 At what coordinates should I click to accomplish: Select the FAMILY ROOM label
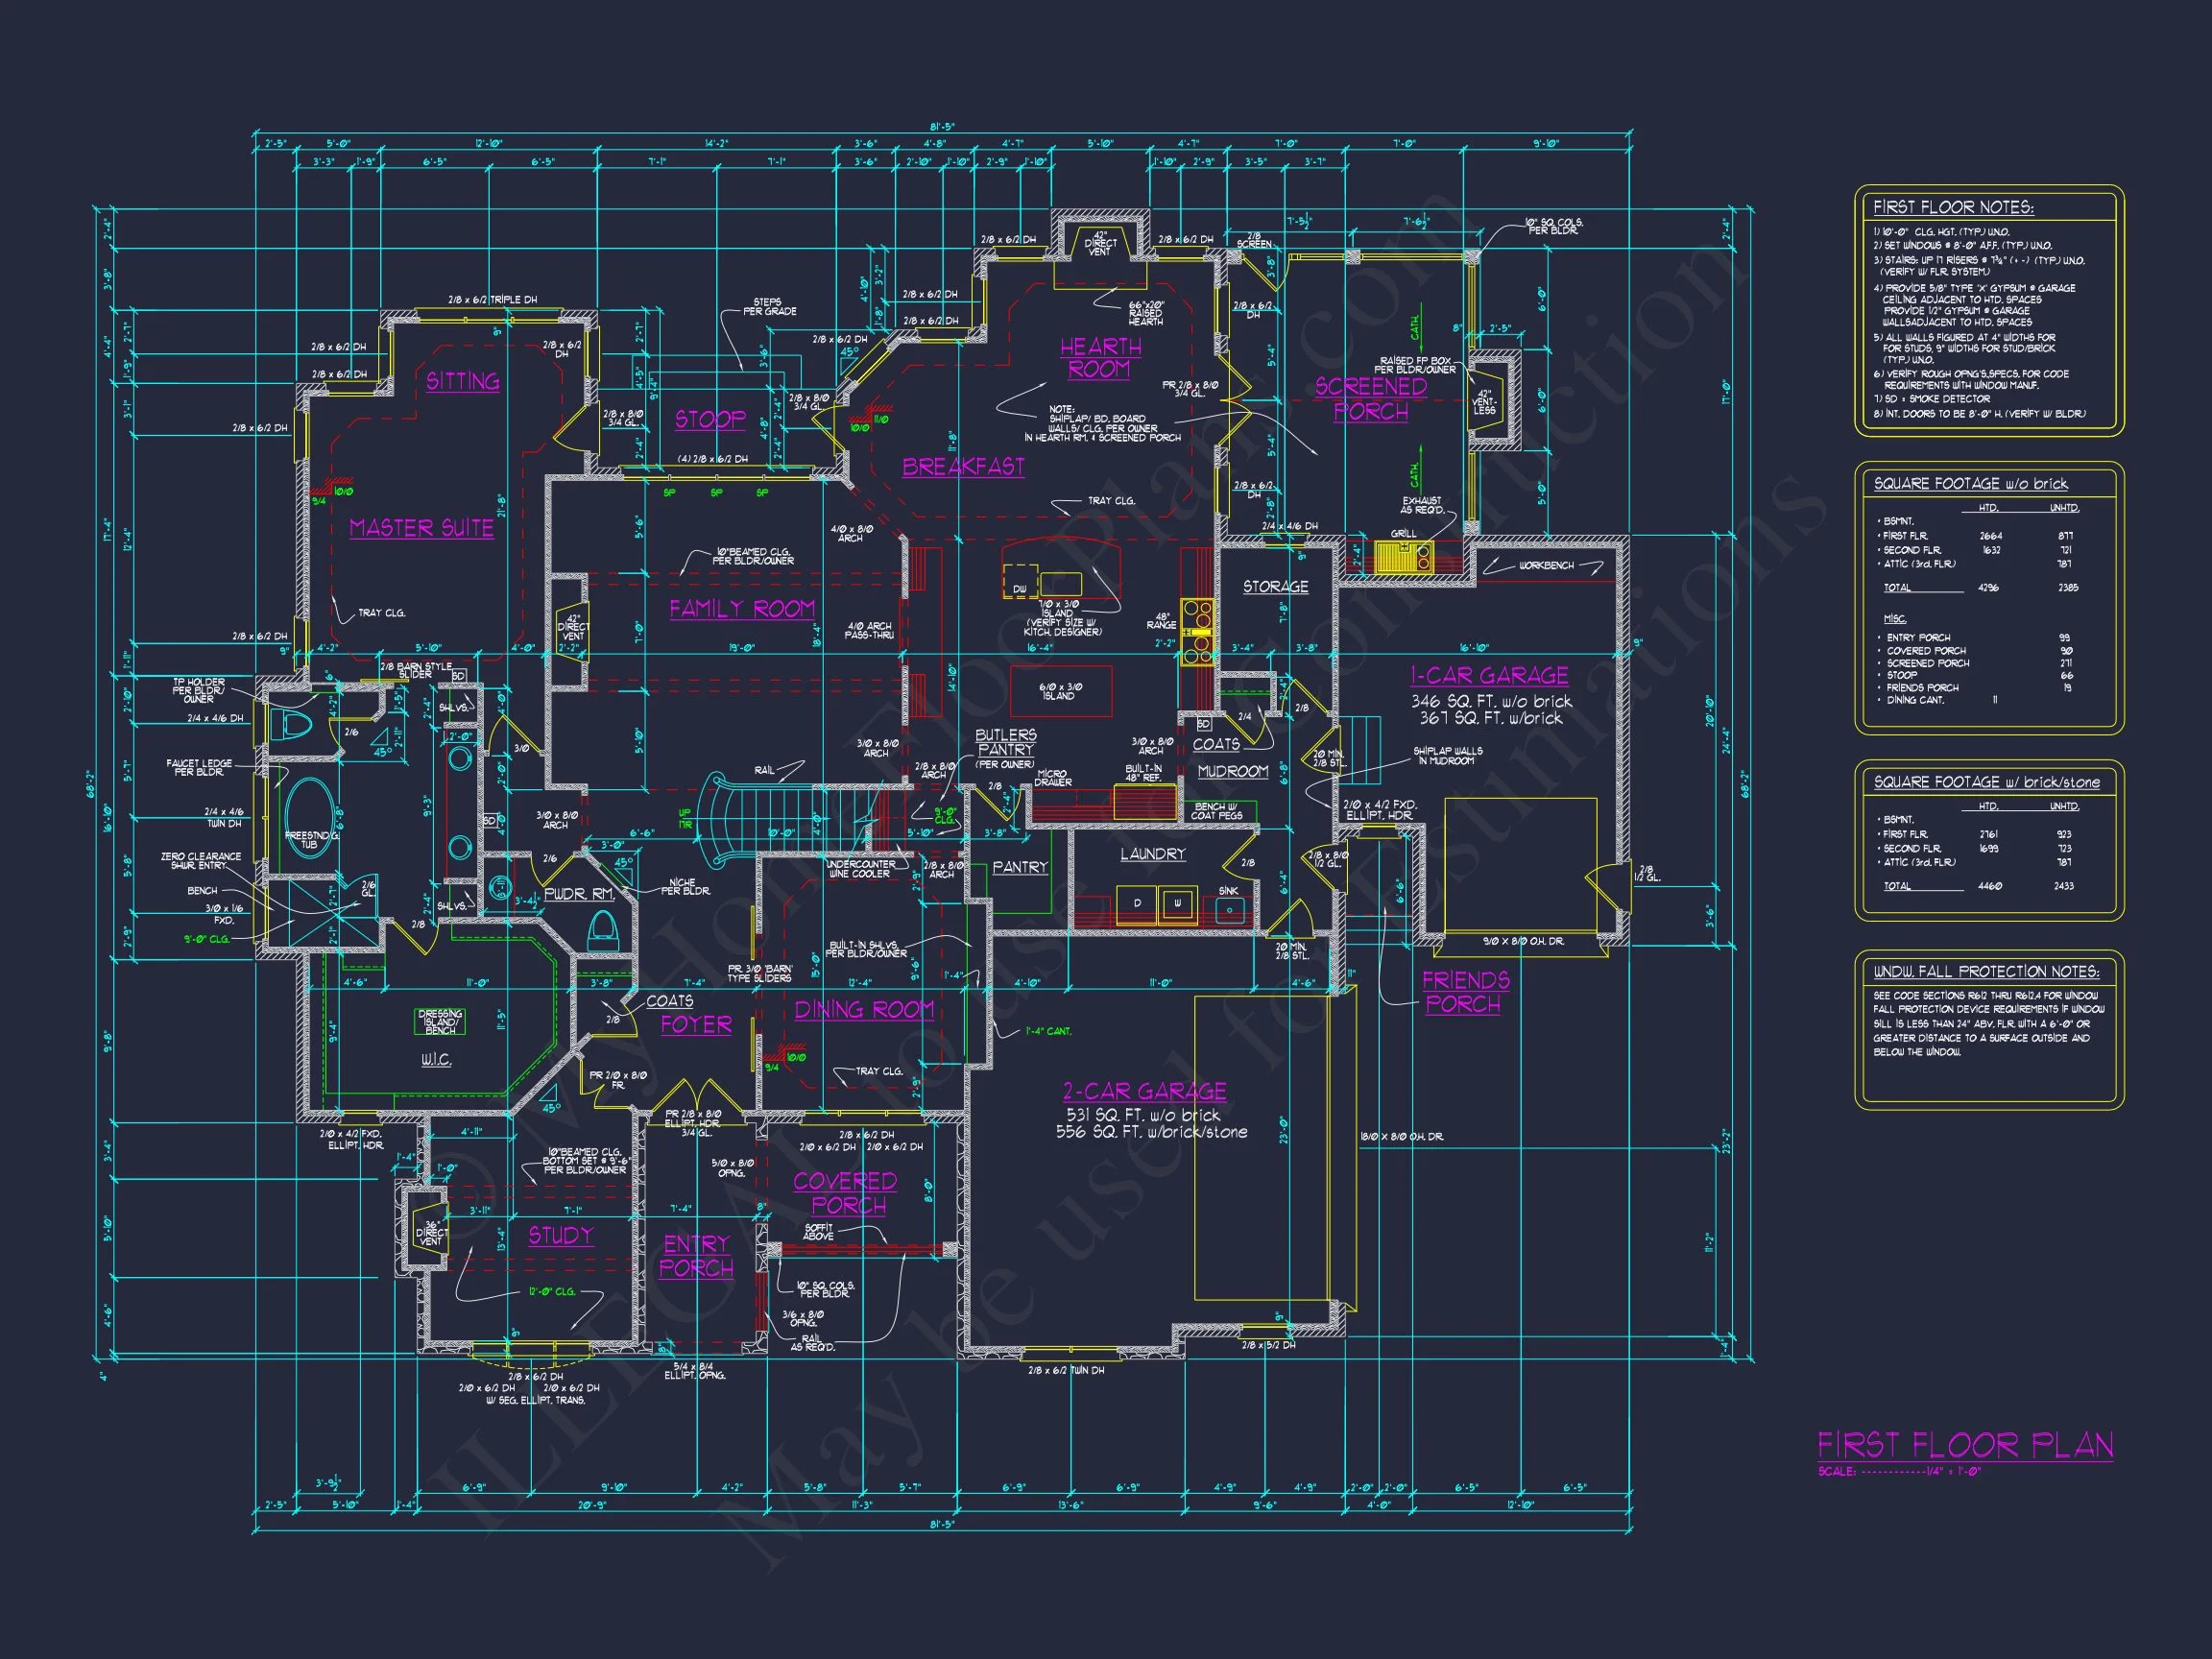point(742,608)
